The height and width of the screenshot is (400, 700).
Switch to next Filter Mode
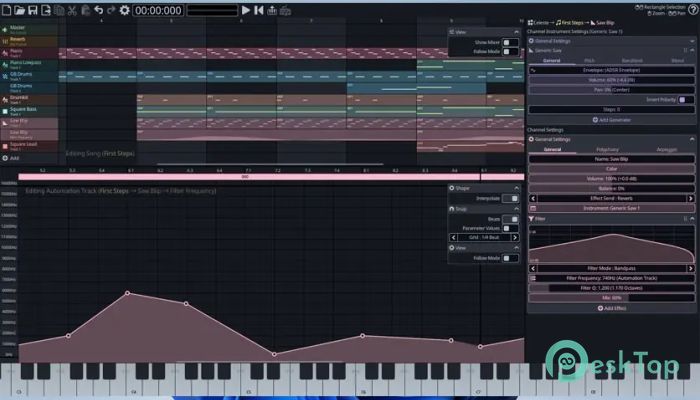click(691, 268)
